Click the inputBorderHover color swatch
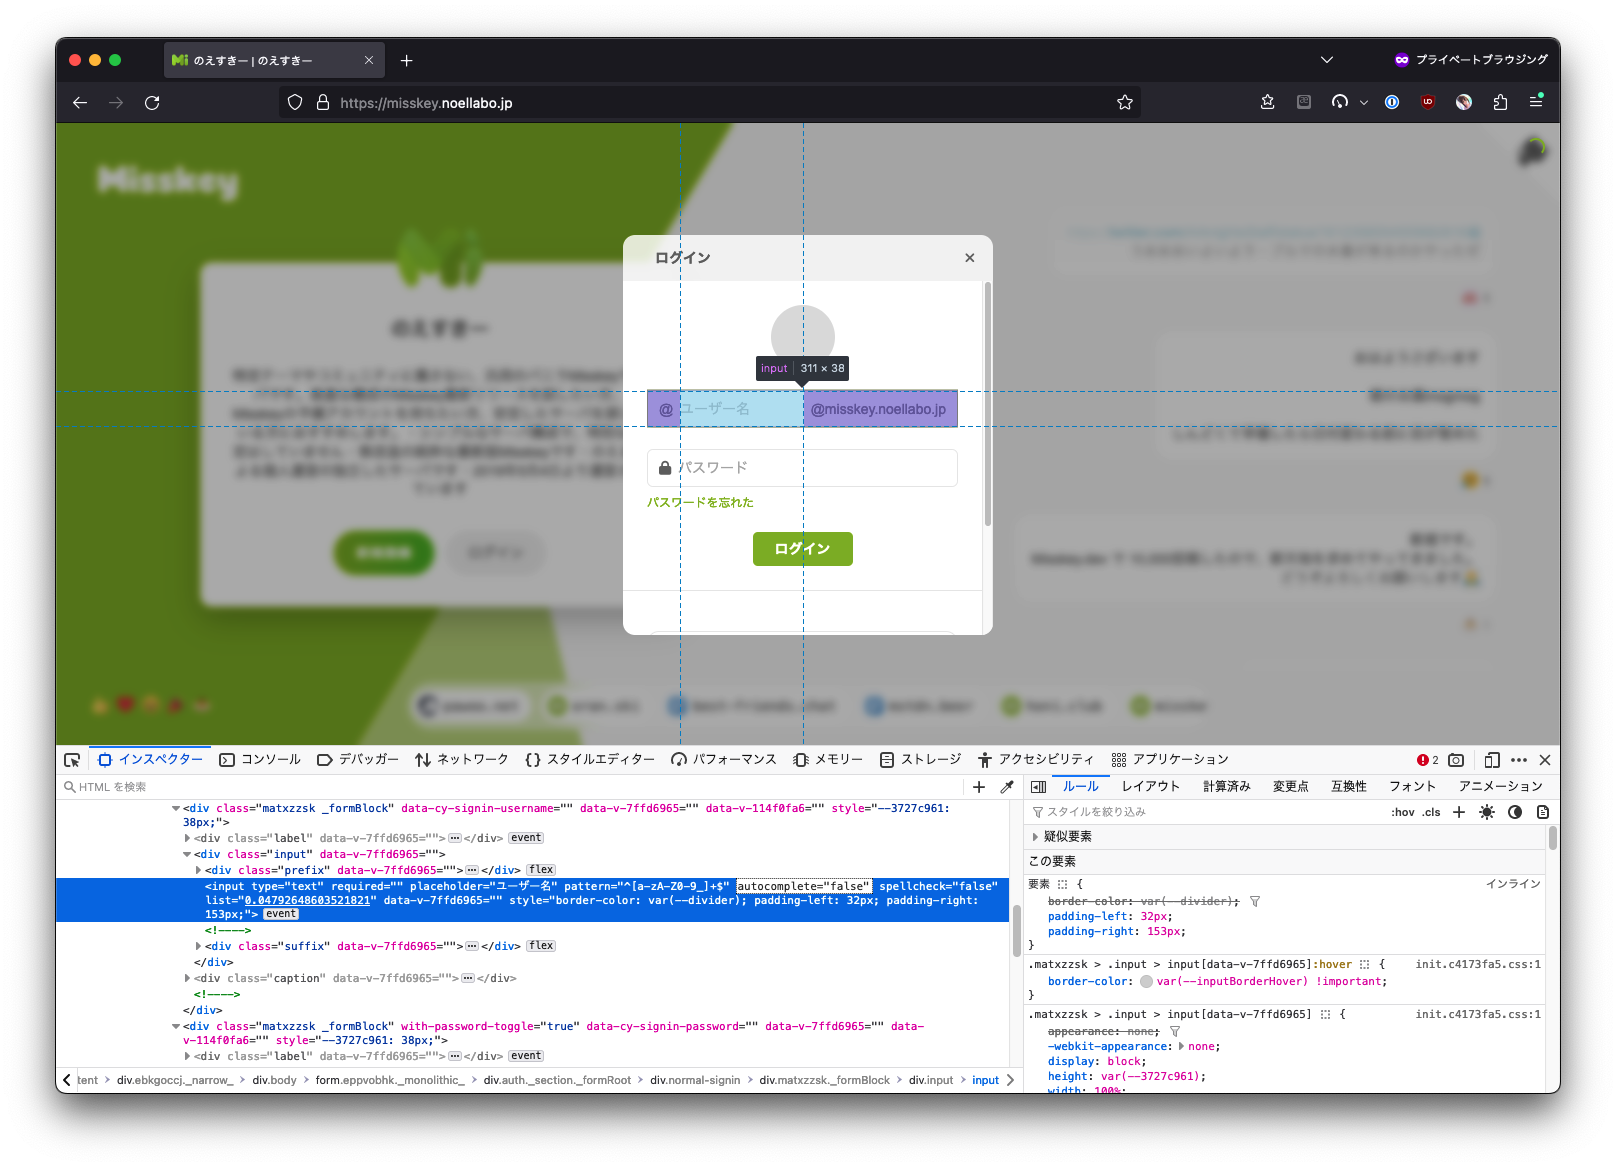This screenshot has height=1167, width=1616. (x=1146, y=981)
